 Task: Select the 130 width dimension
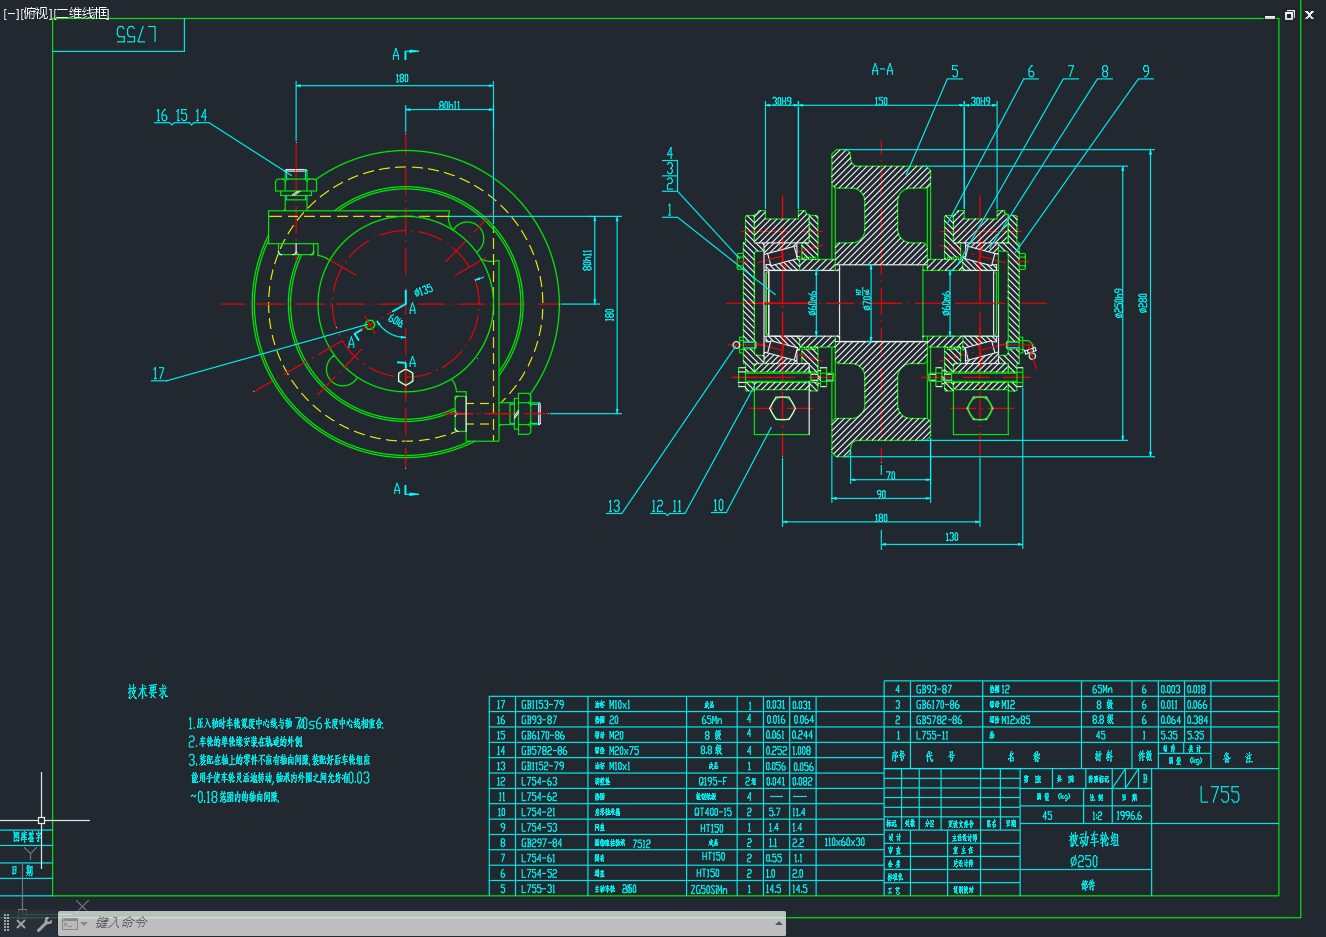point(952,537)
